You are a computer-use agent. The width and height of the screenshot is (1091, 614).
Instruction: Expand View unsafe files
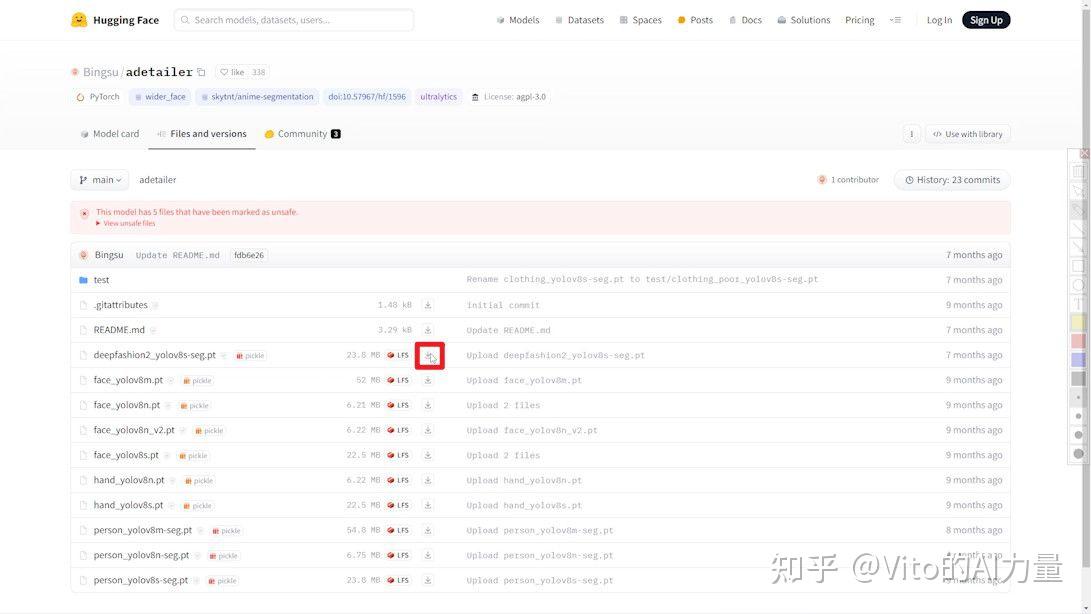tap(126, 223)
